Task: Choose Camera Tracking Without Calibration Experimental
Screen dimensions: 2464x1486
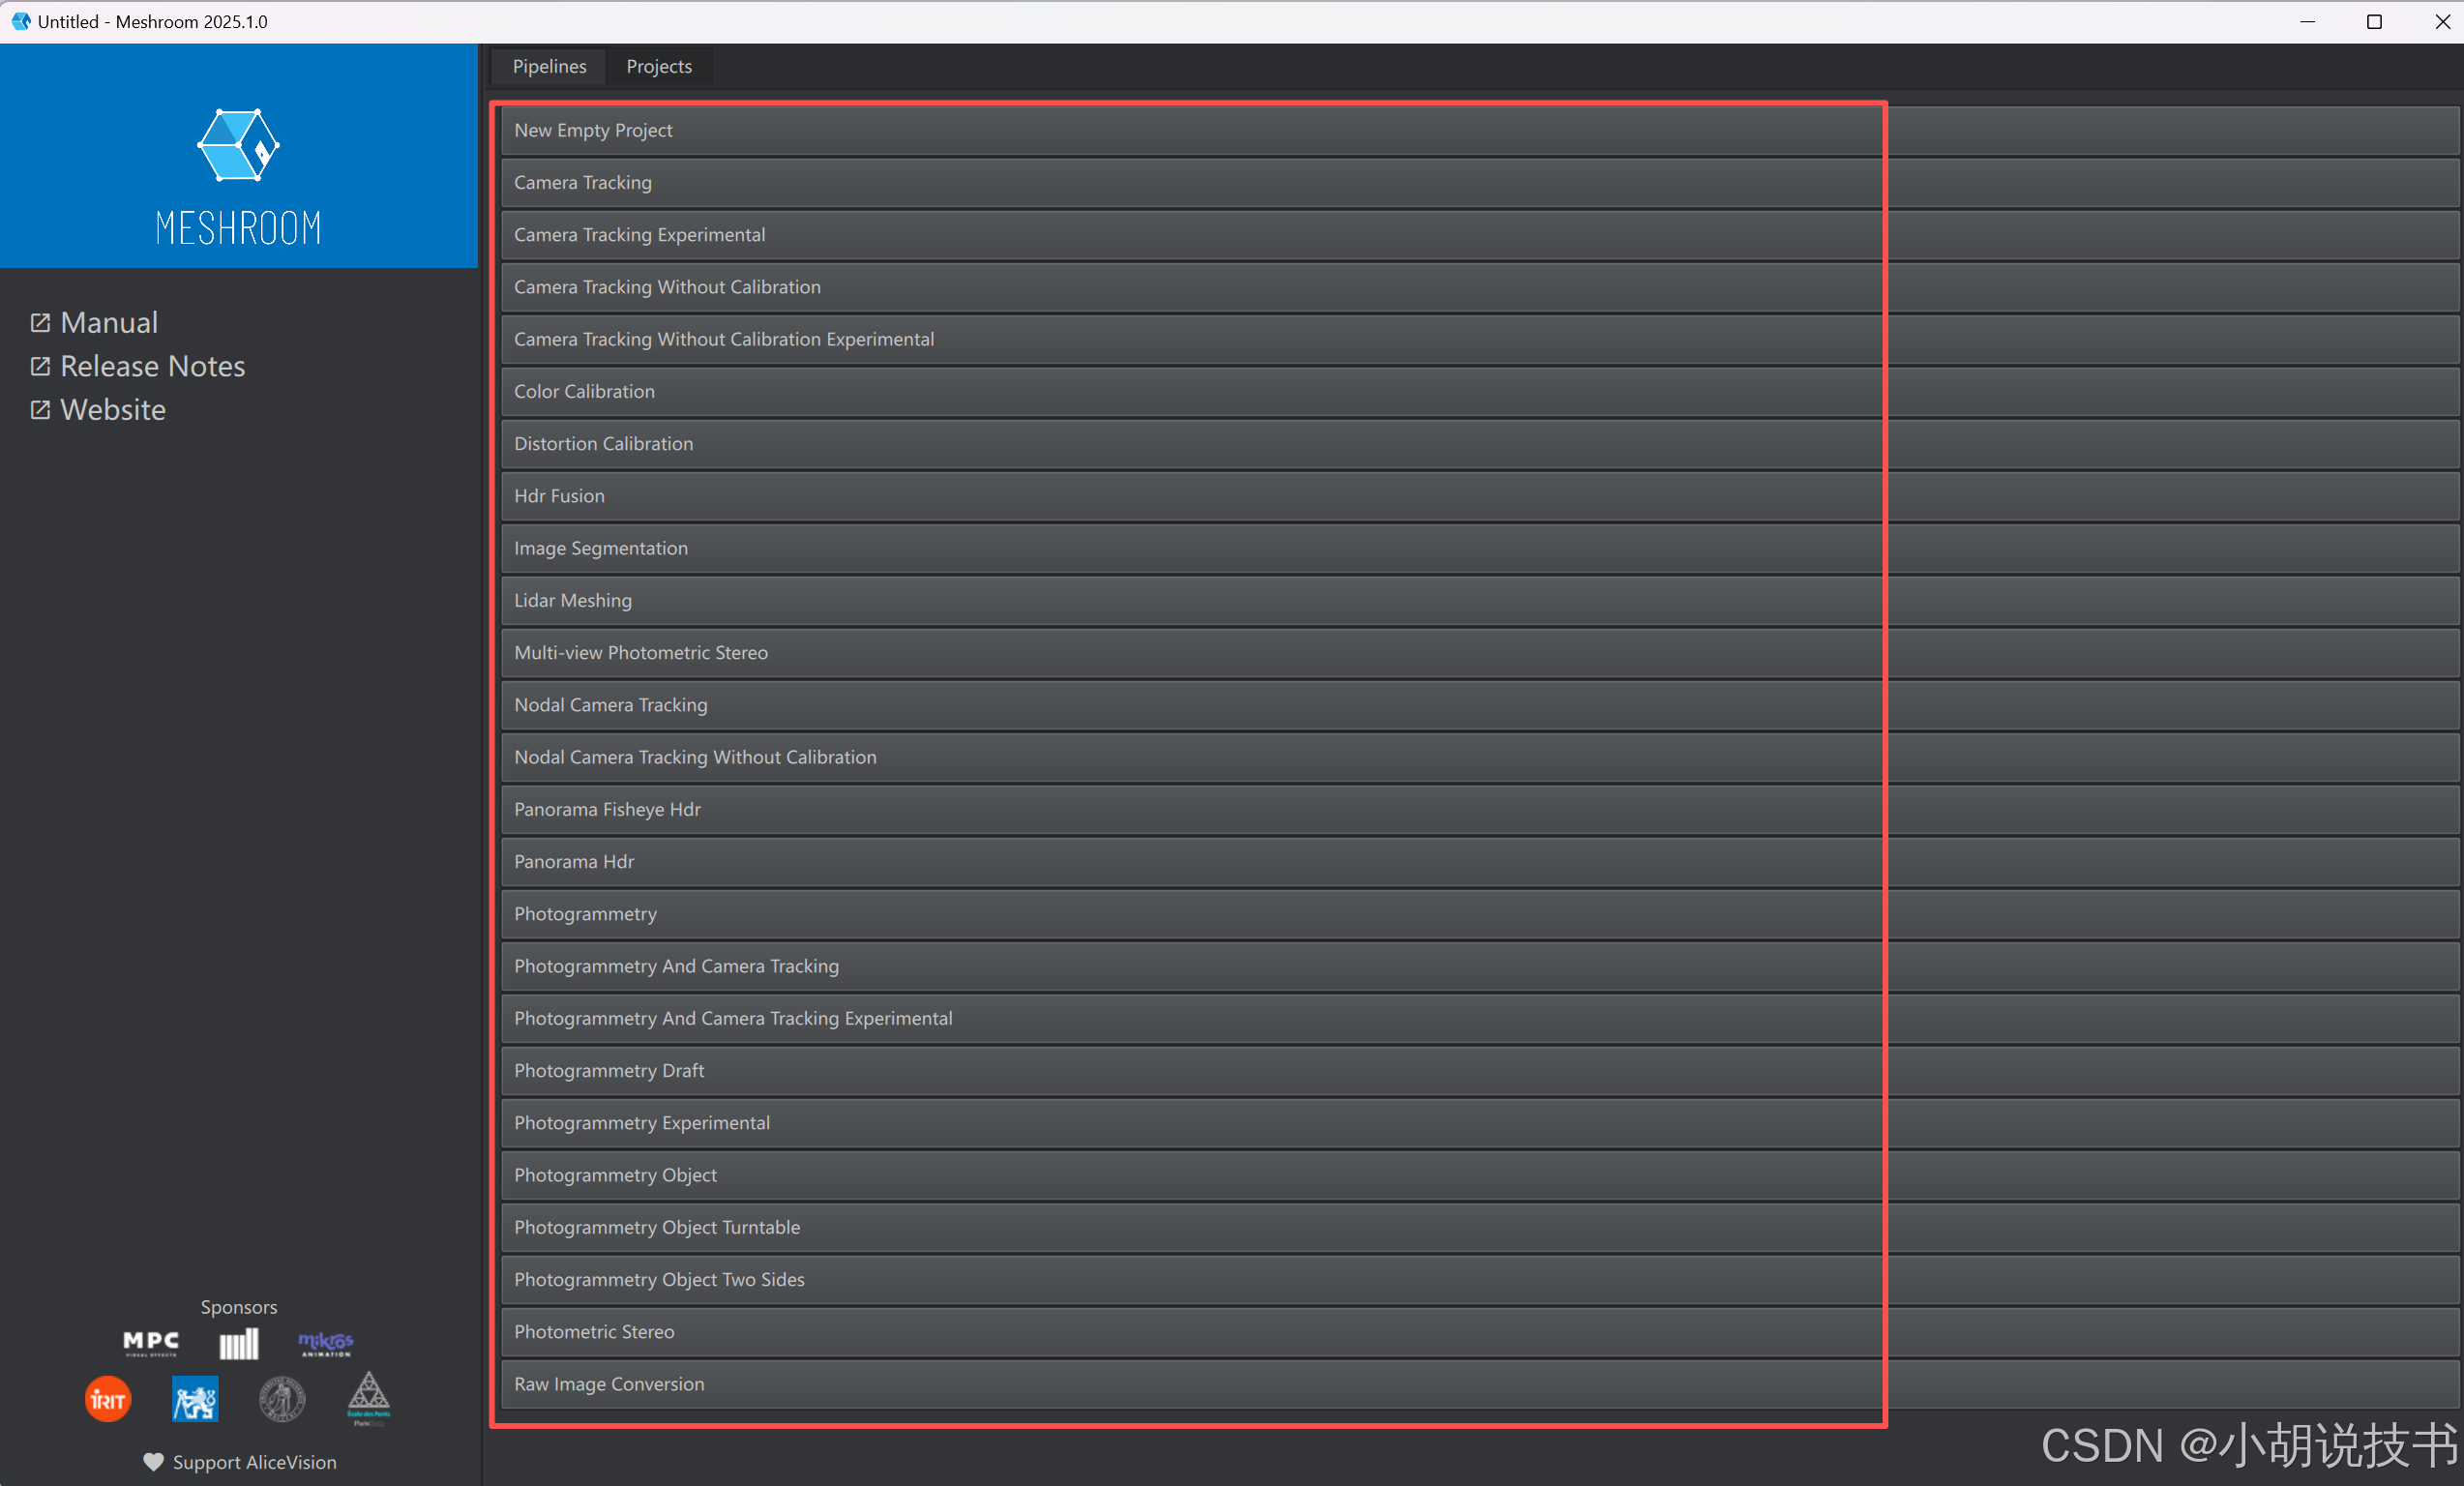Action: coord(1479,339)
